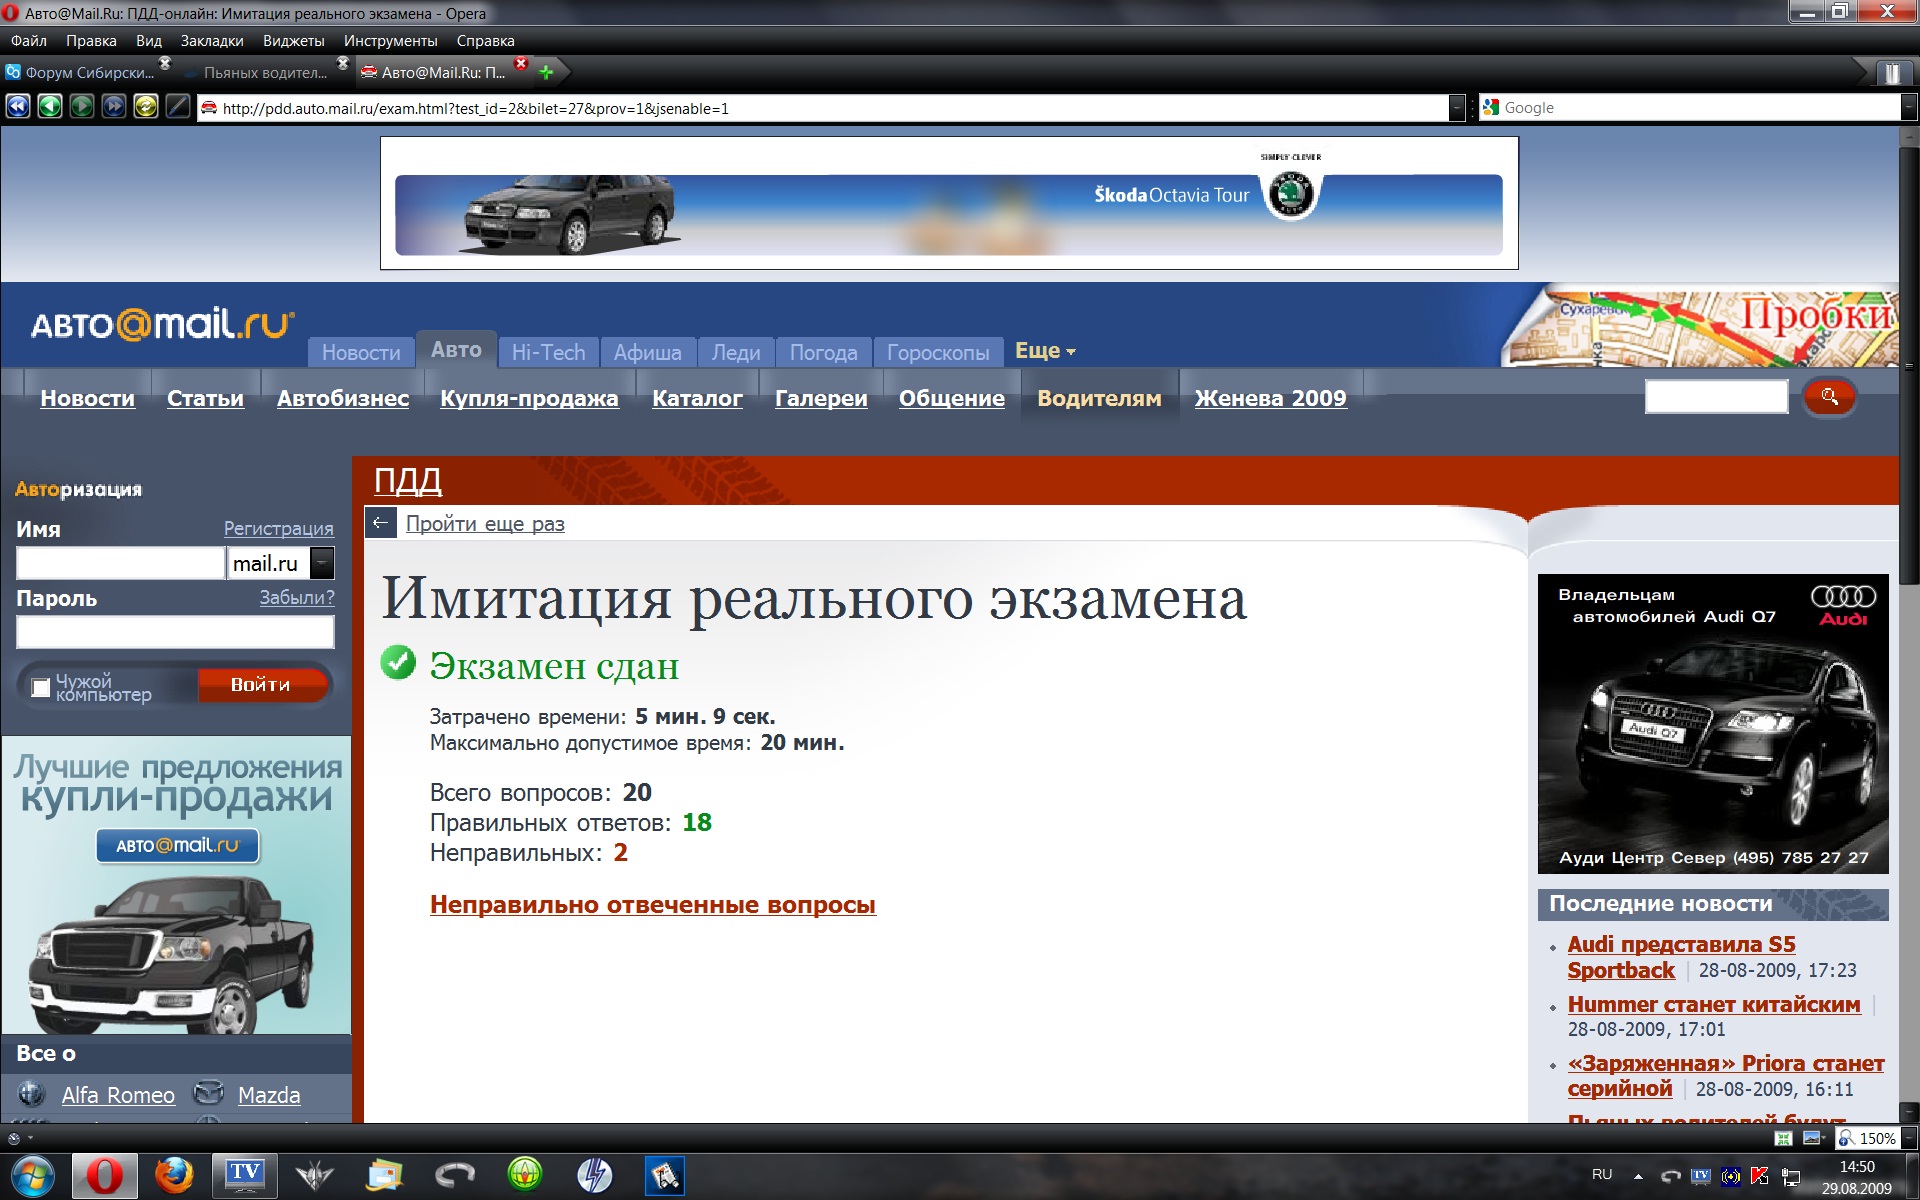Click the green Back navigation button
The height and width of the screenshot is (1200, 1920).
point(49,107)
